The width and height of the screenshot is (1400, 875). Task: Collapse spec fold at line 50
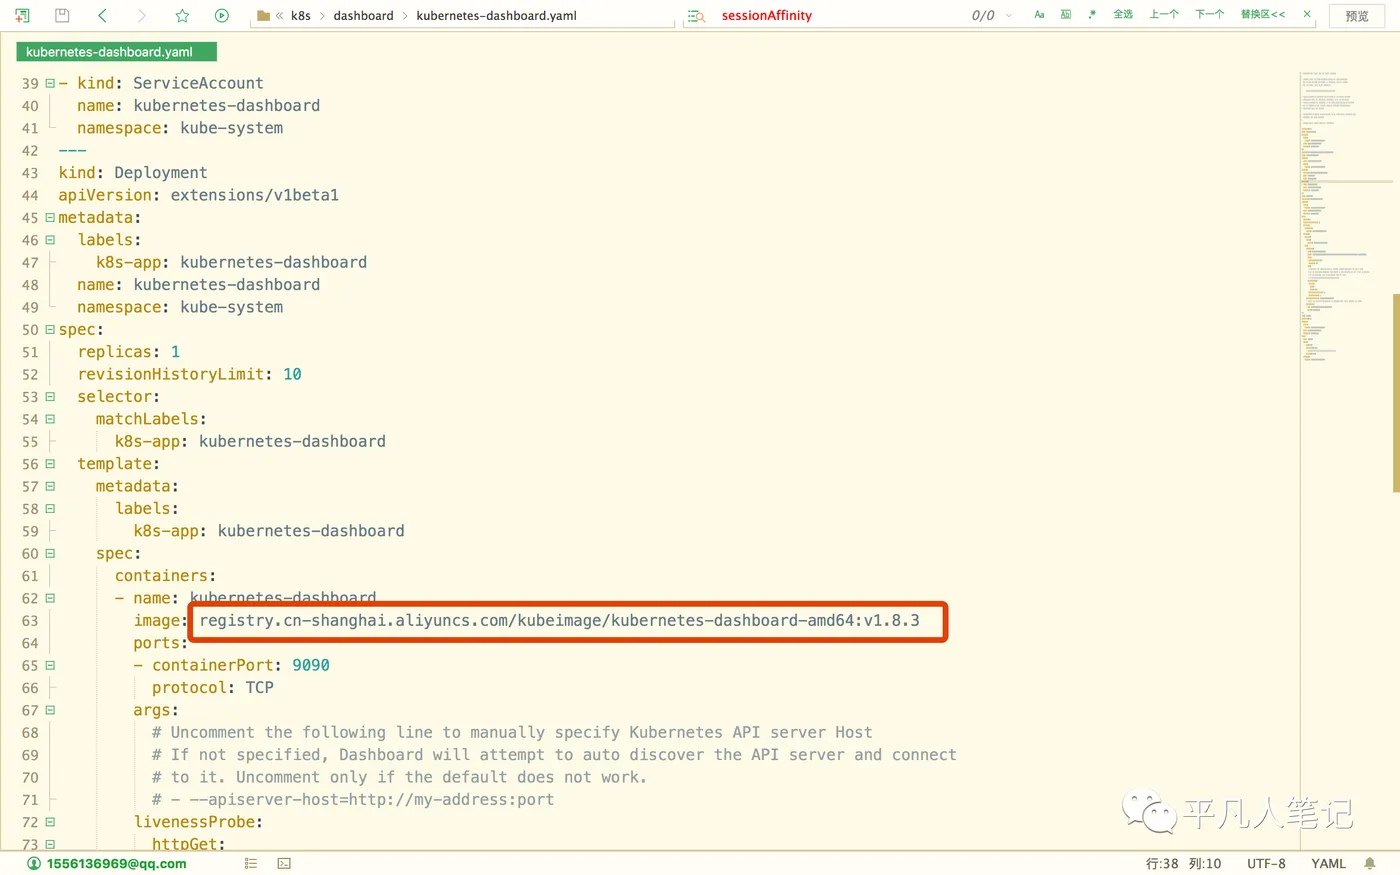[x=50, y=329]
